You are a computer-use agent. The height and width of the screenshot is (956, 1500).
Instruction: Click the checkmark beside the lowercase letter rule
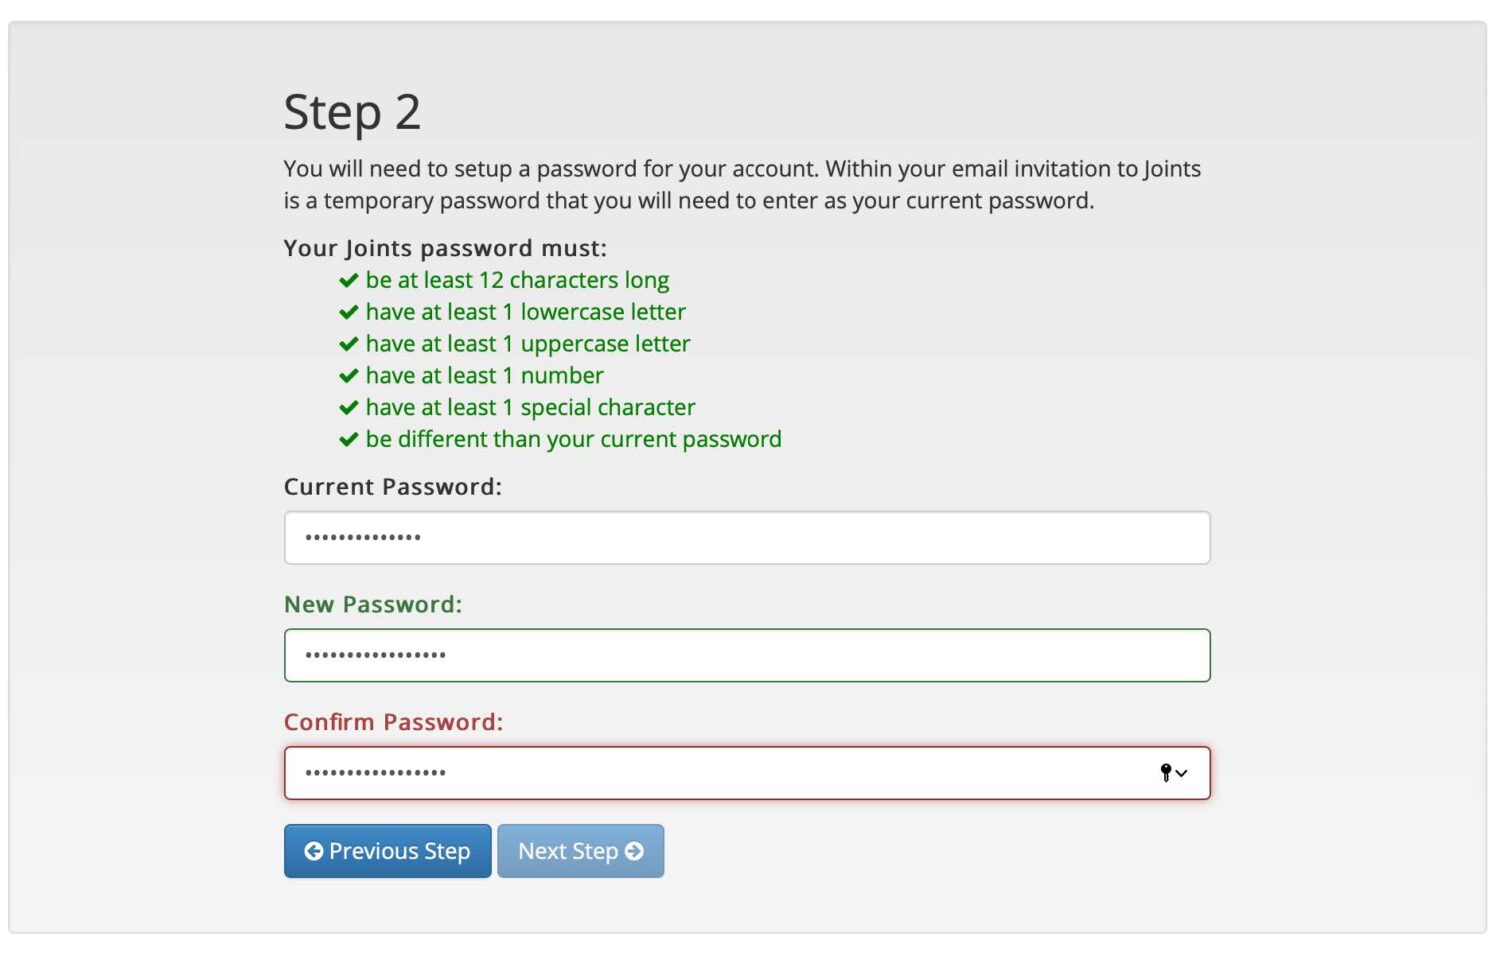[348, 313]
